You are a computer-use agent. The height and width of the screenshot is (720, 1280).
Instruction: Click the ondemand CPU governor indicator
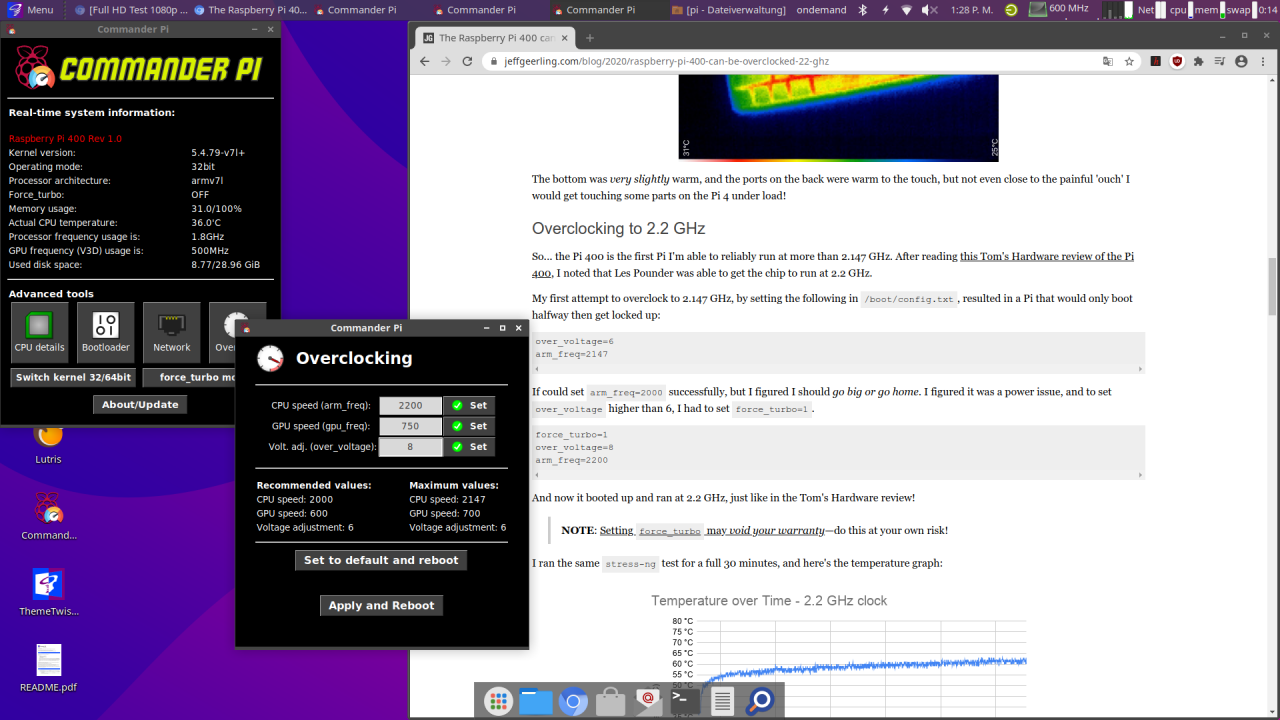[x=820, y=10]
